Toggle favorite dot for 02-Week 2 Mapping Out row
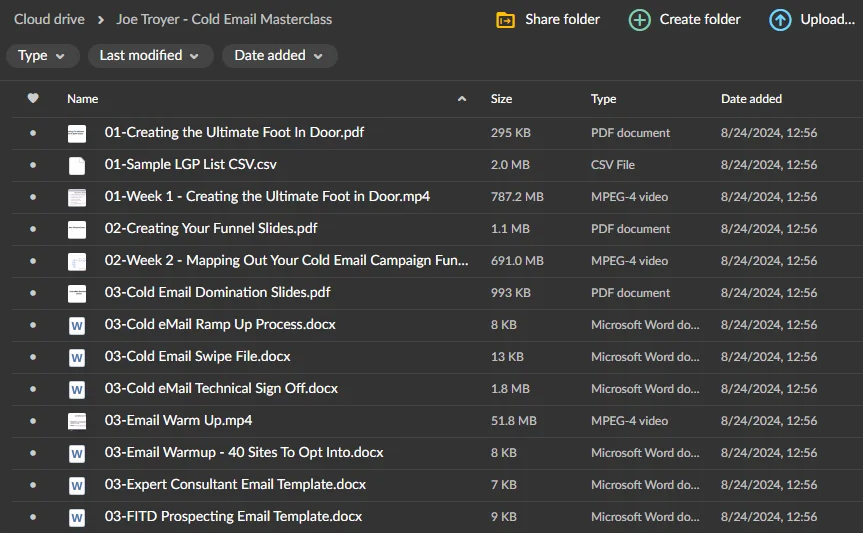 click(33, 260)
